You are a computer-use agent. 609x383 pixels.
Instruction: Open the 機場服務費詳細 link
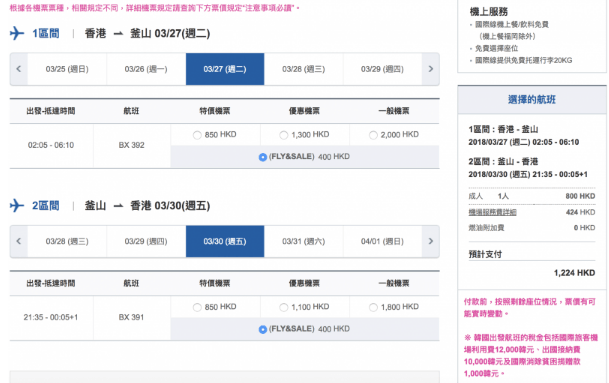492,212
